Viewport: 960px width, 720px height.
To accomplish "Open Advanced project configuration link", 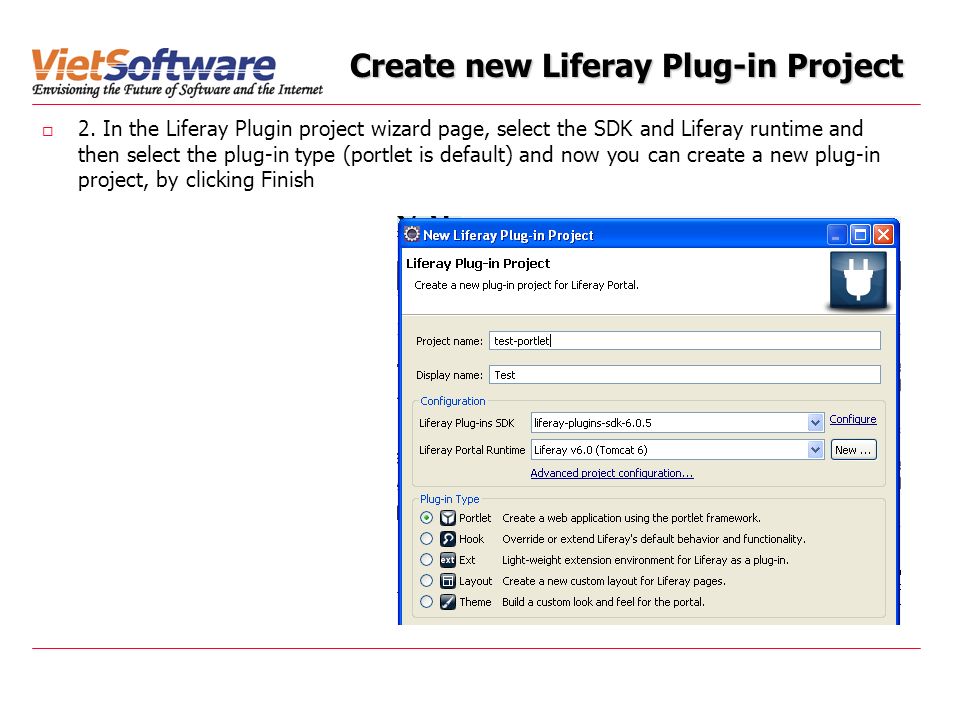I will (x=612, y=473).
